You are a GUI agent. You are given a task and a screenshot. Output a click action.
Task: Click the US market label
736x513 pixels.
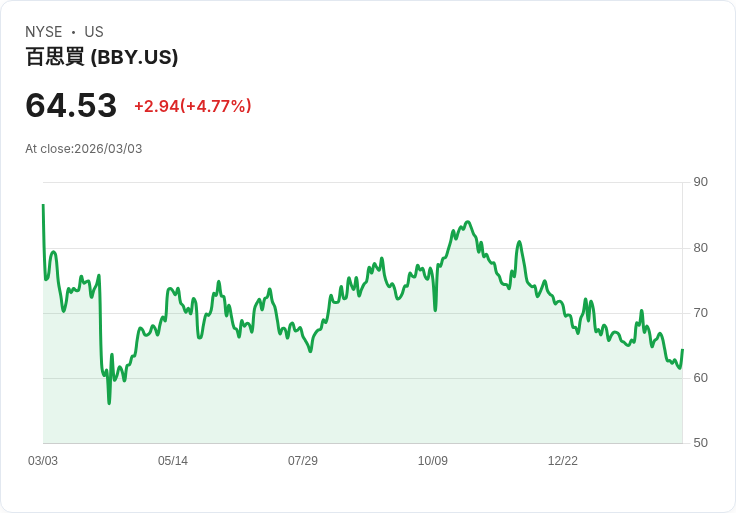pos(94,32)
